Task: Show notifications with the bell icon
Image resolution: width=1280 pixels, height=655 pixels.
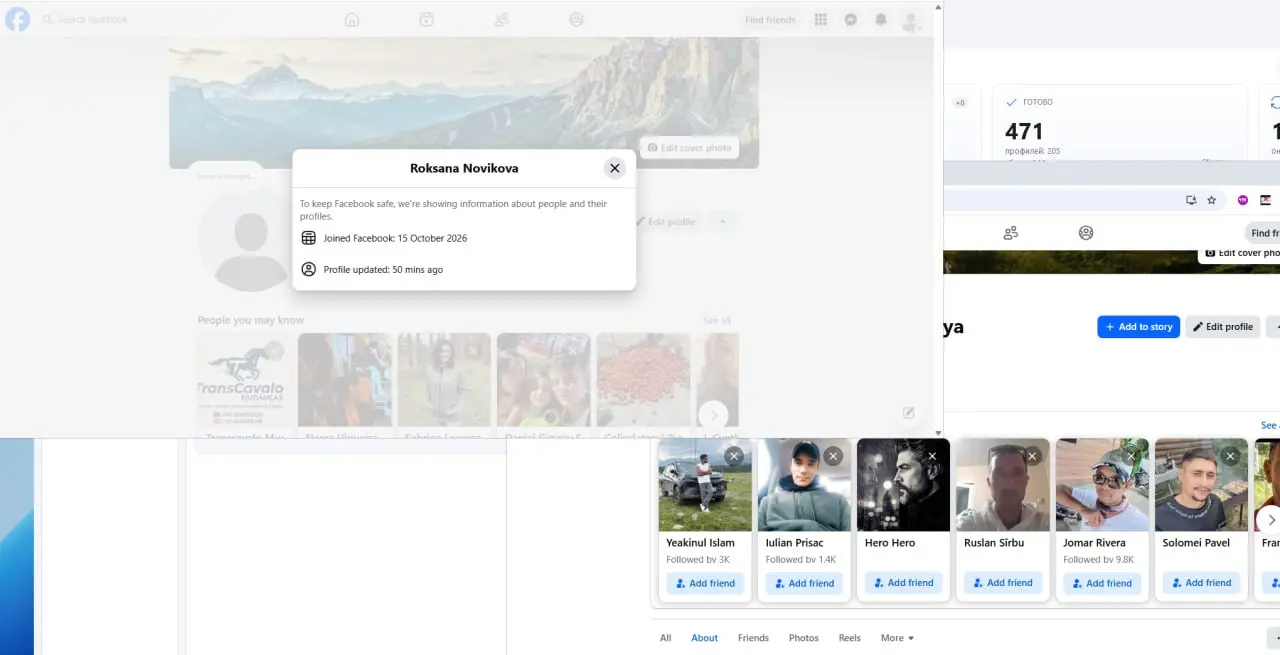Action: 881,19
